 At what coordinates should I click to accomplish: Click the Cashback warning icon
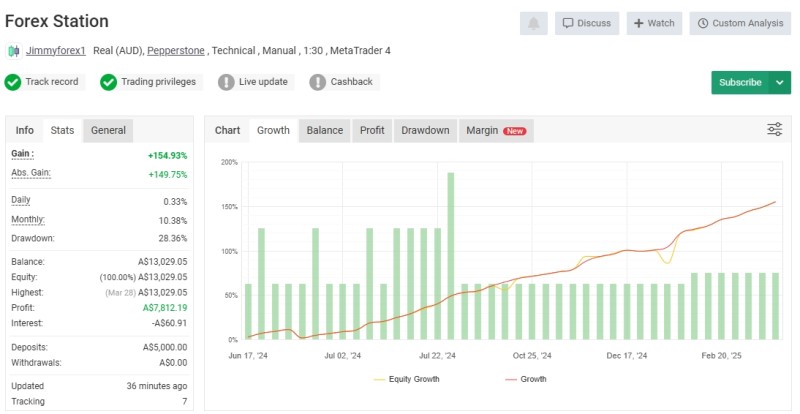point(317,82)
